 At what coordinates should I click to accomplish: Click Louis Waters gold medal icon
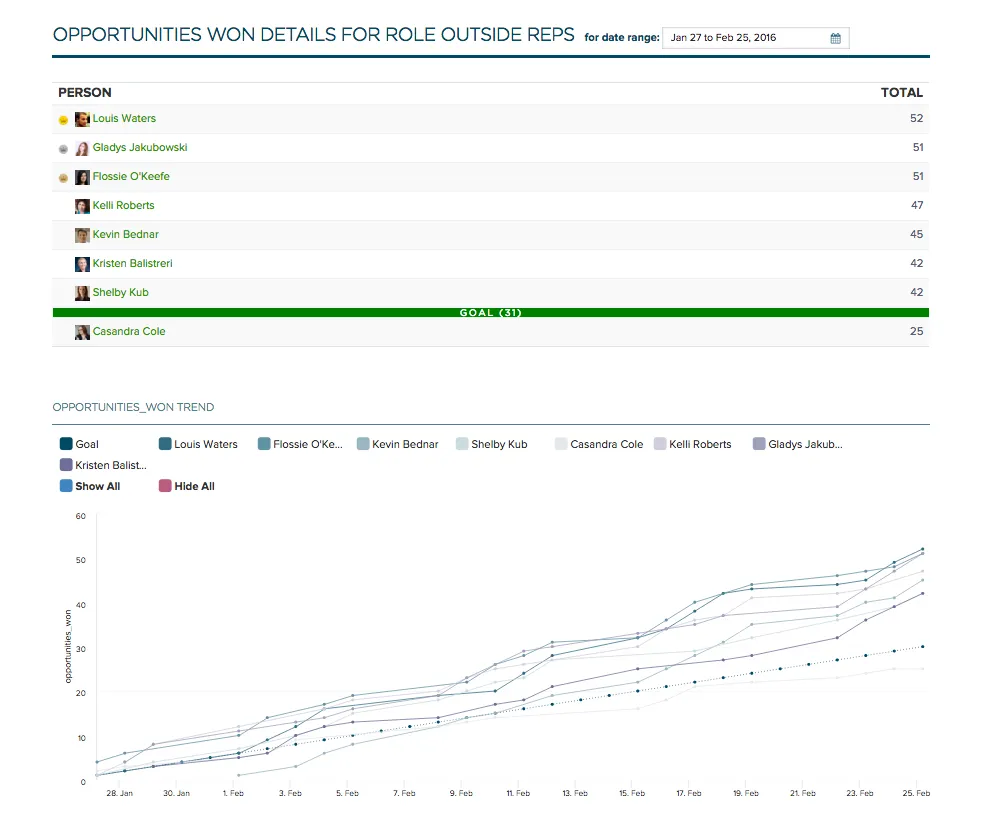(x=63, y=120)
